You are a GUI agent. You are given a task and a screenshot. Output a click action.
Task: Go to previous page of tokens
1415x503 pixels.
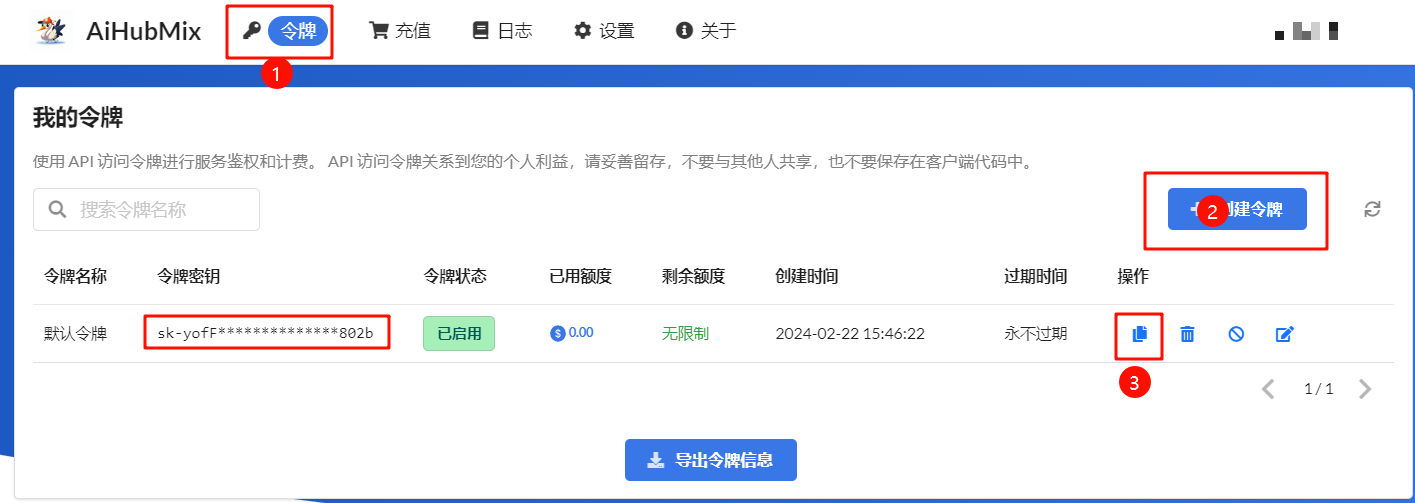tap(1268, 389)
